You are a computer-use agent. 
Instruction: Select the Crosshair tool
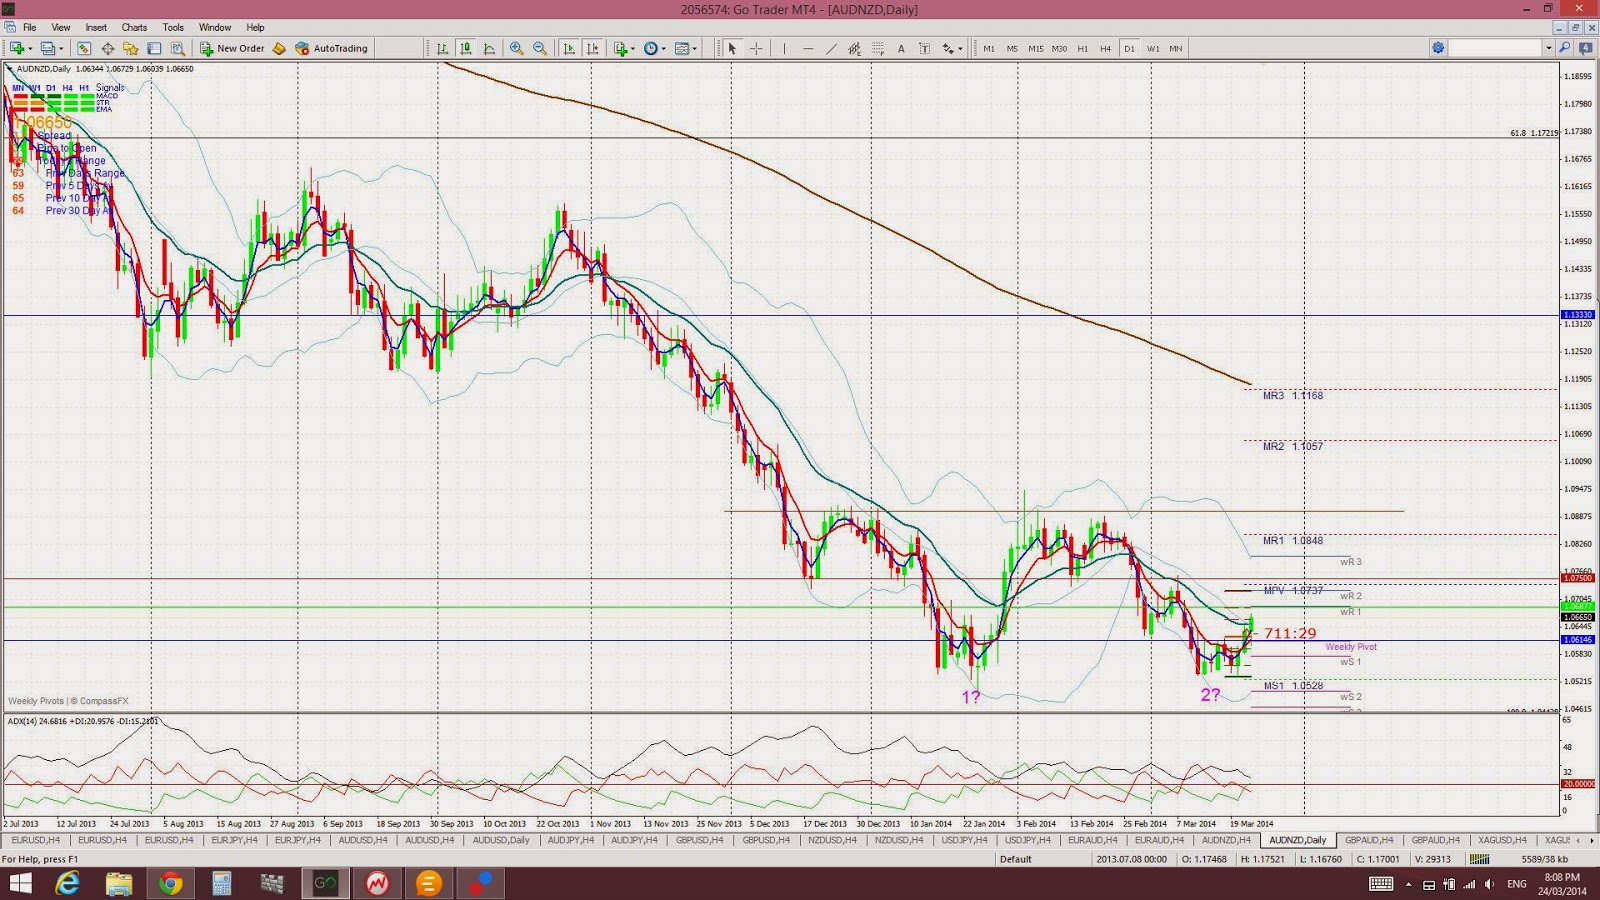click(x=756, y=48)
